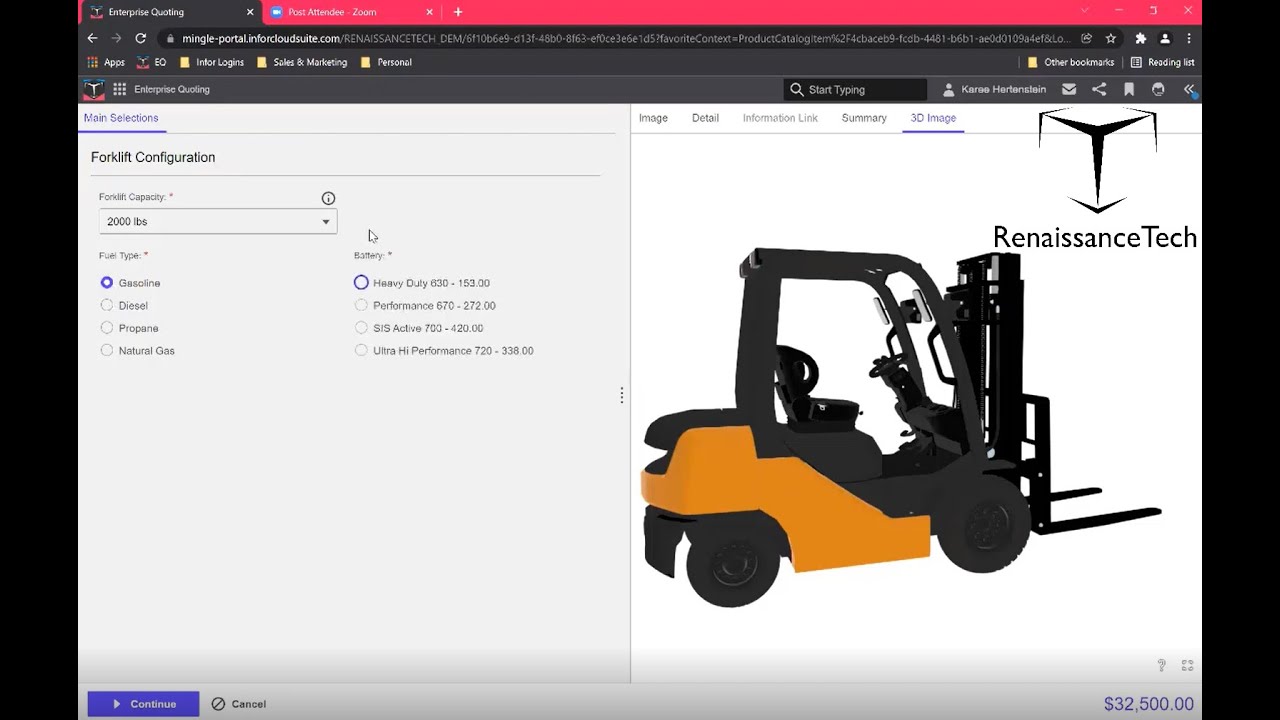Open Chrome profile avatar icon
This screenshot has height=720, width=1280.
coord(1165,38)
